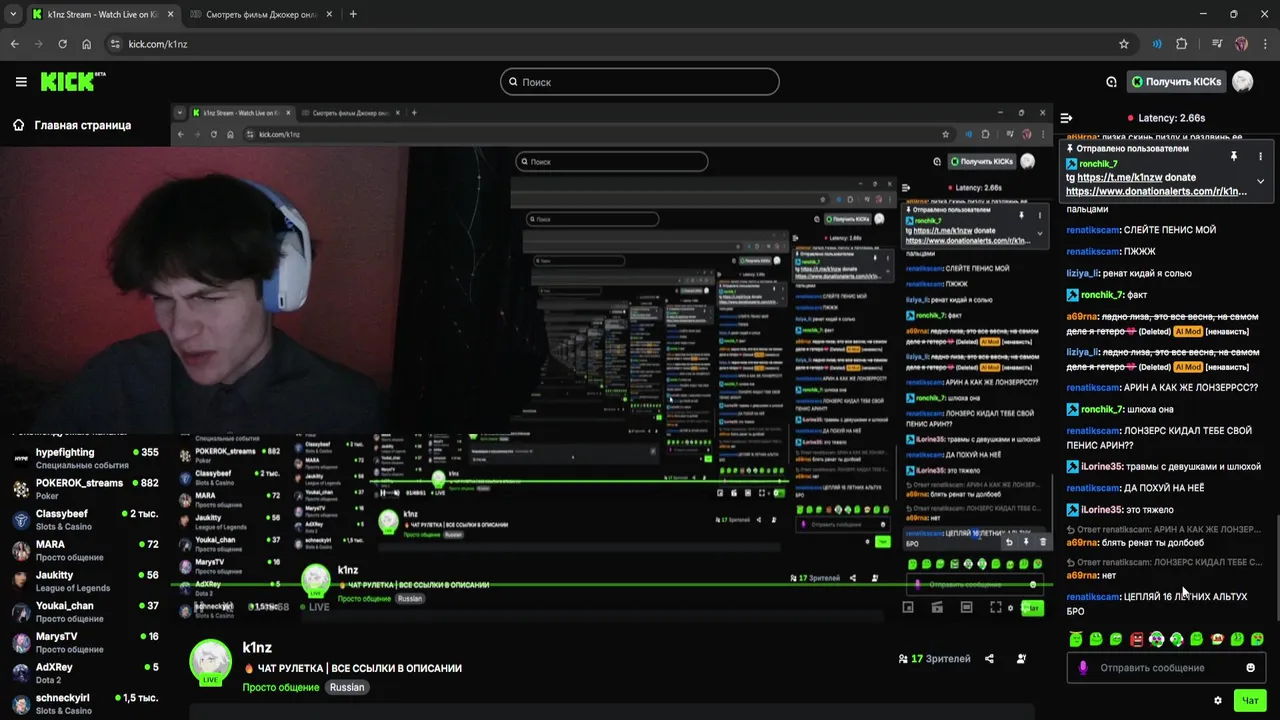The width and height of the screenshot is (1280, 720).
Task: Open the Chrome profile avatar
Action: [1241, 44]
